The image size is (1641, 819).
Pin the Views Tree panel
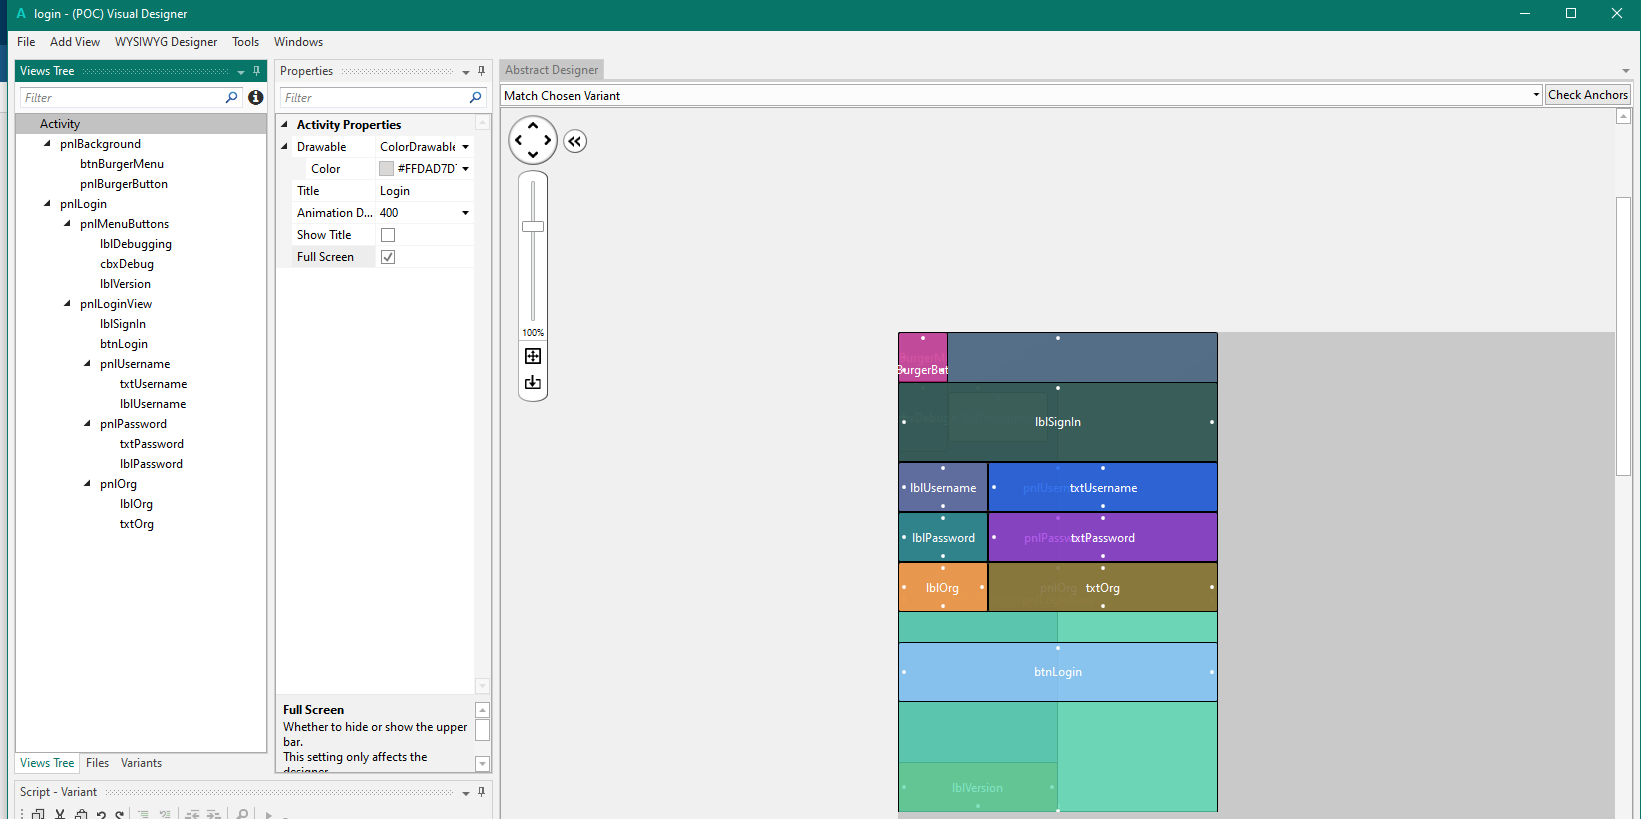coord(257,71)
